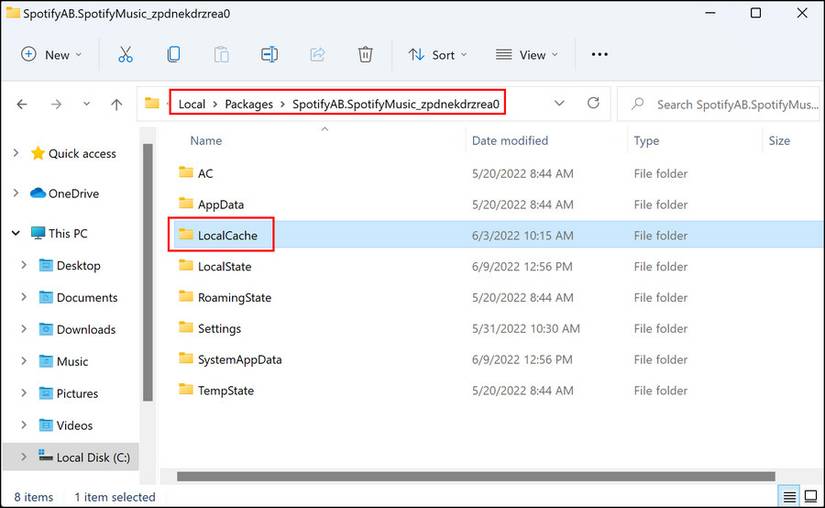Refresh the current folder
The height and width of the screenshot is (508, 825).
click(x=593, y=103)
